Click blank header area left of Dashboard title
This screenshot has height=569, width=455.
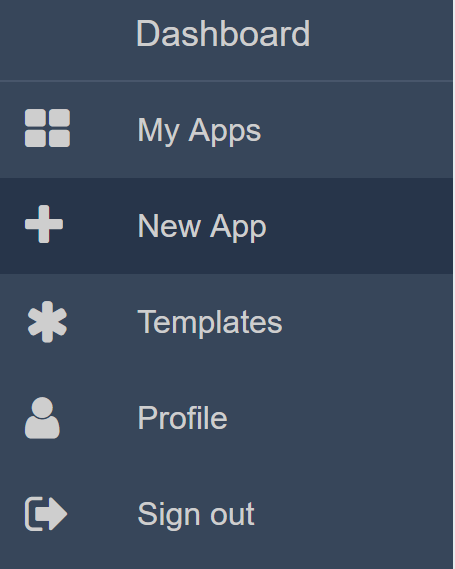click(65, 36)
